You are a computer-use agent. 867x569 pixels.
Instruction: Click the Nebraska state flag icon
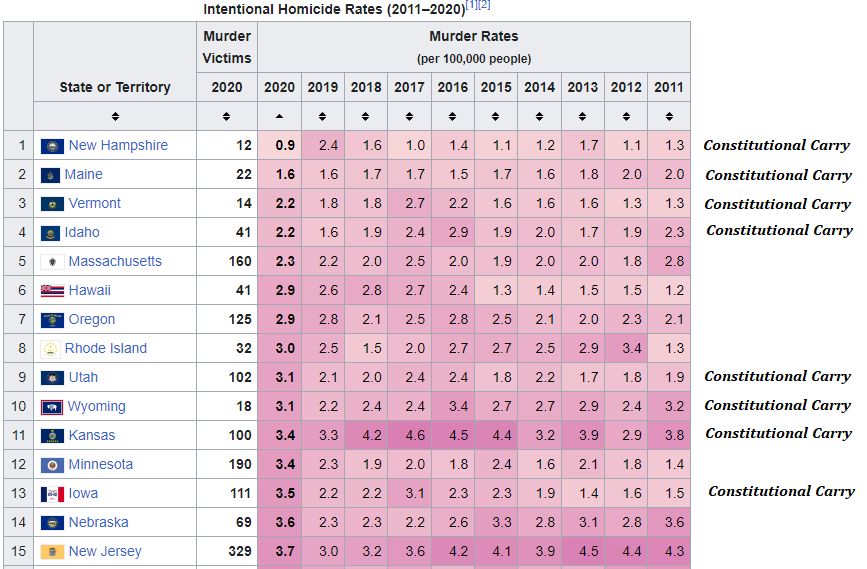point(52,523)
